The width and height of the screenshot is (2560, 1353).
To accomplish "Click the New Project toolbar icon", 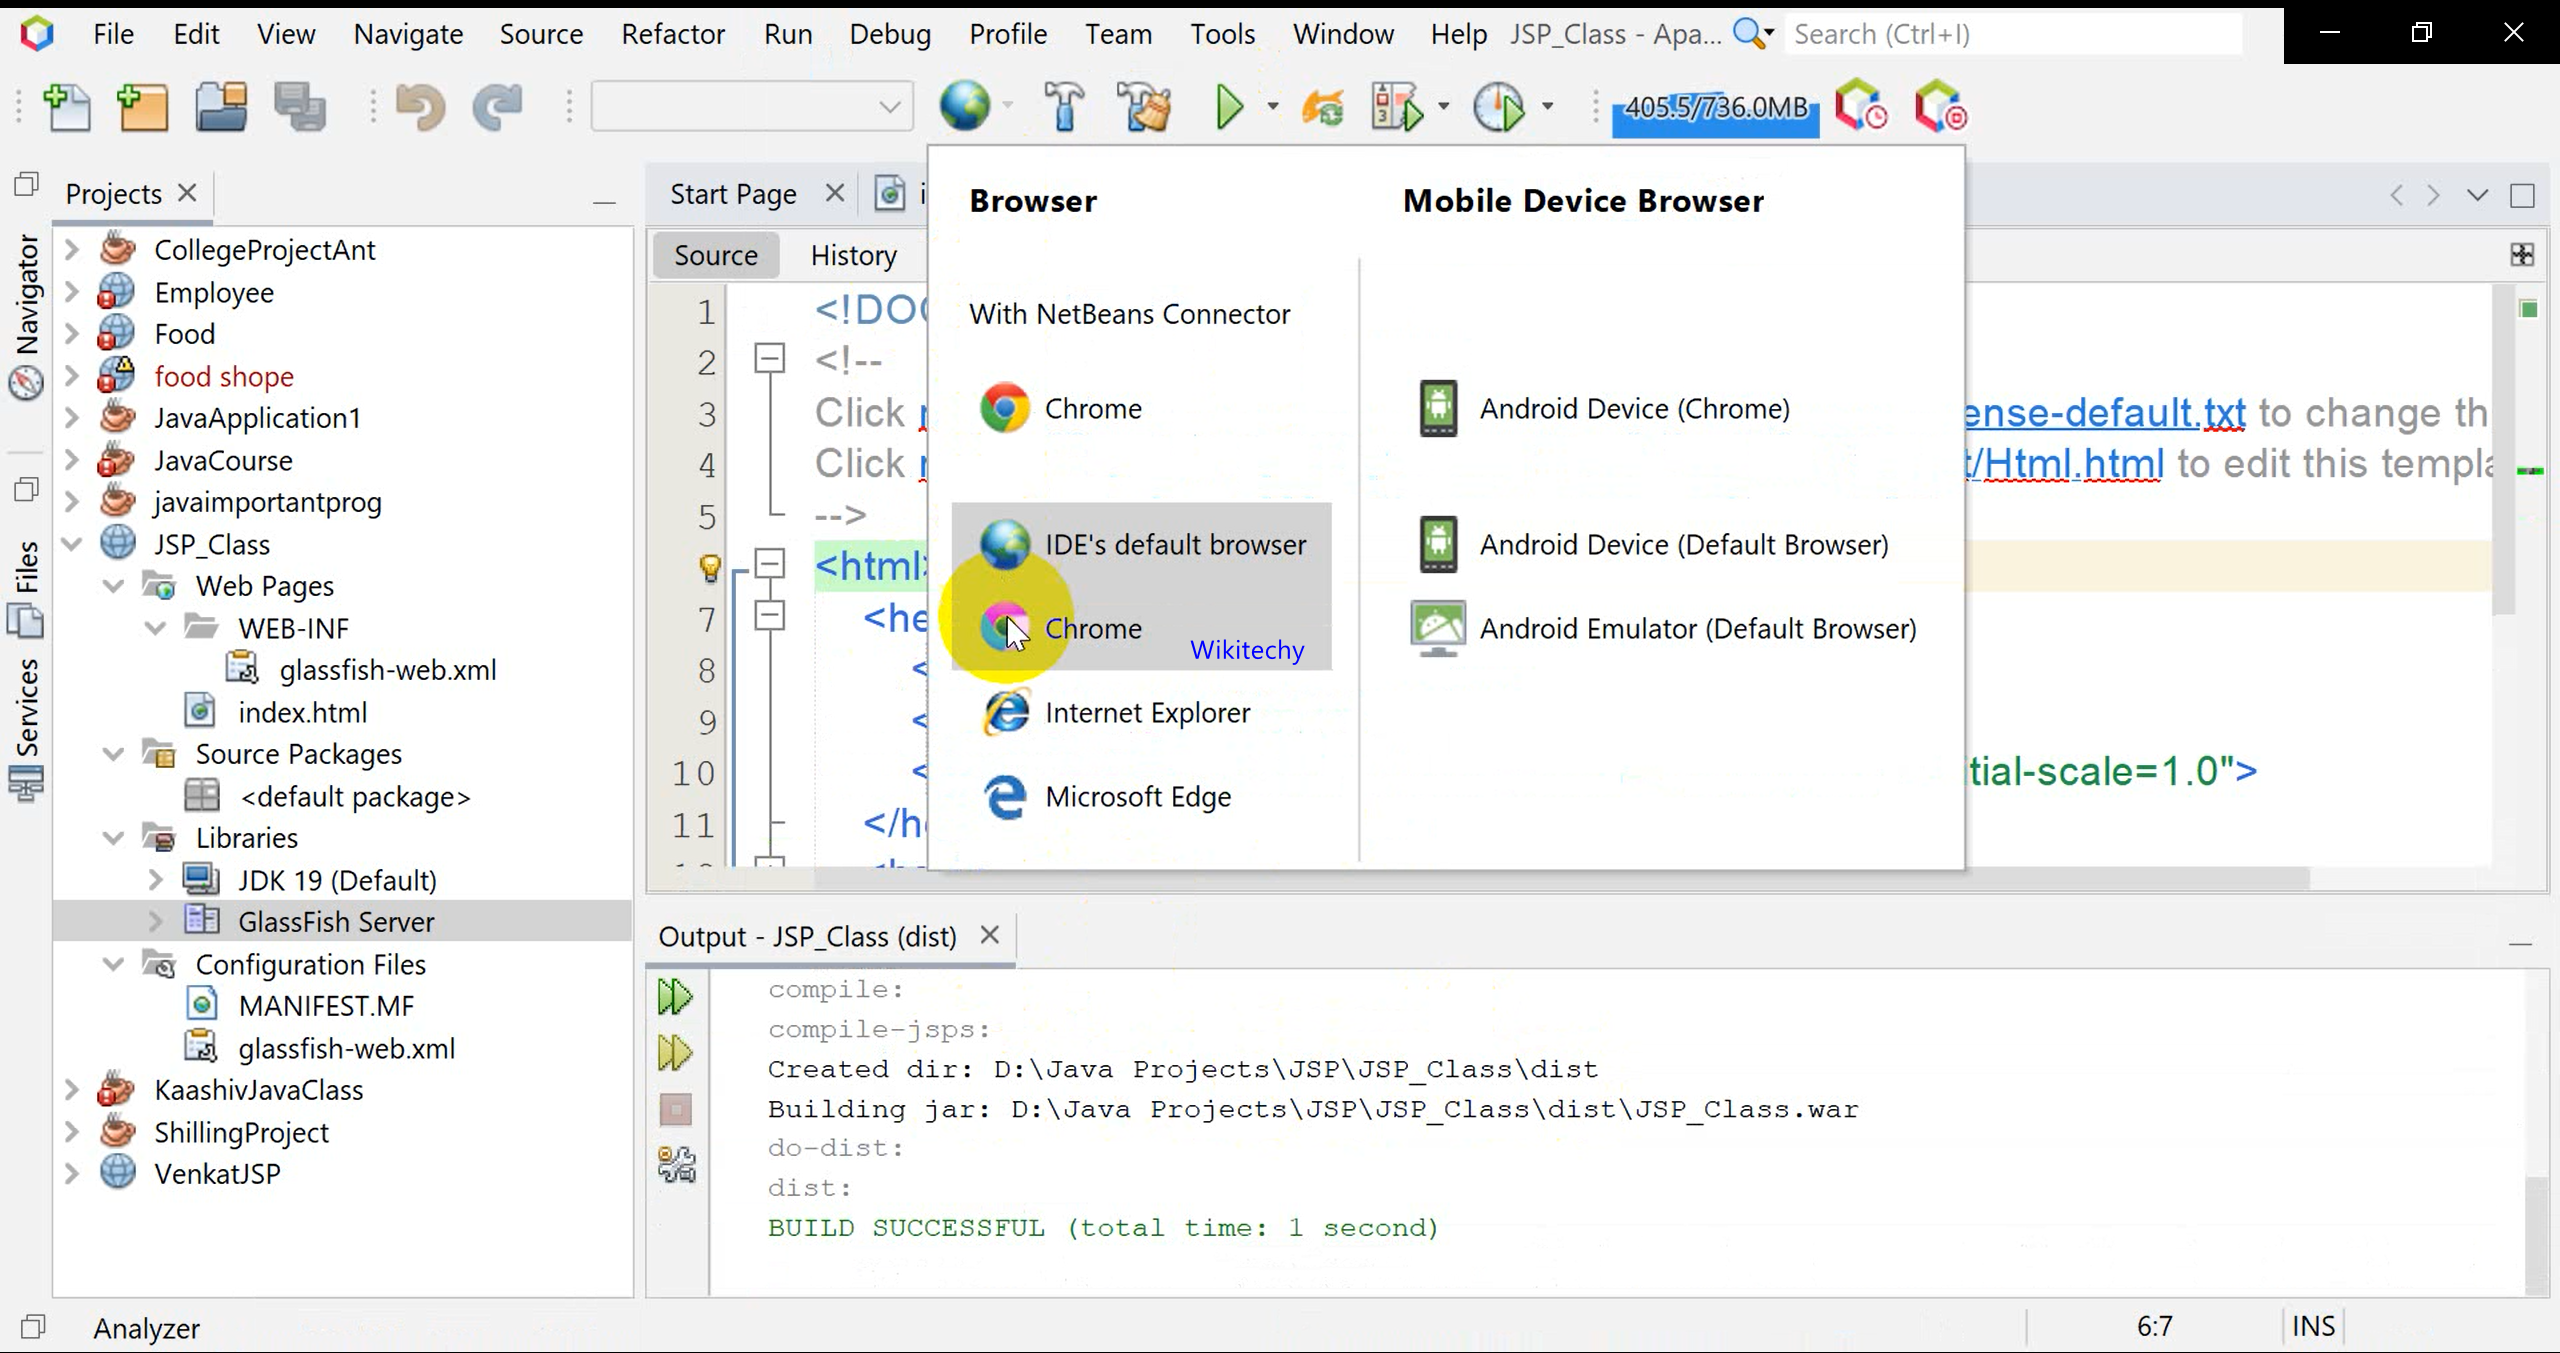I will [x=143, y=107].
